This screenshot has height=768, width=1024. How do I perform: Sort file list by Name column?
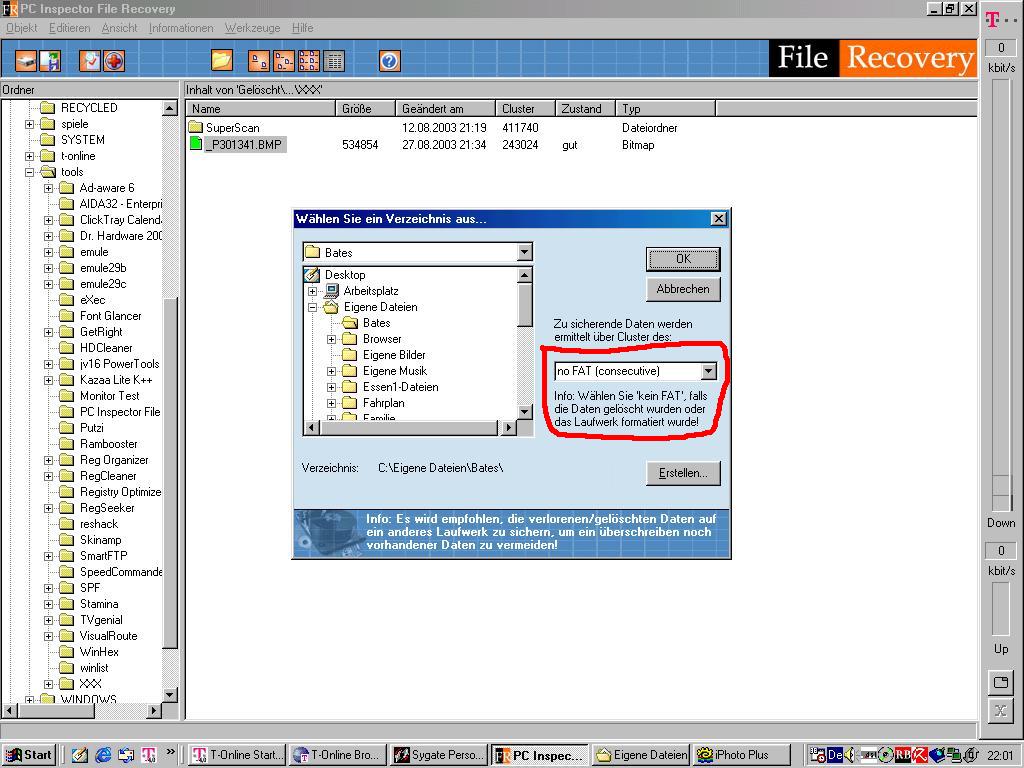coord(261,108)
